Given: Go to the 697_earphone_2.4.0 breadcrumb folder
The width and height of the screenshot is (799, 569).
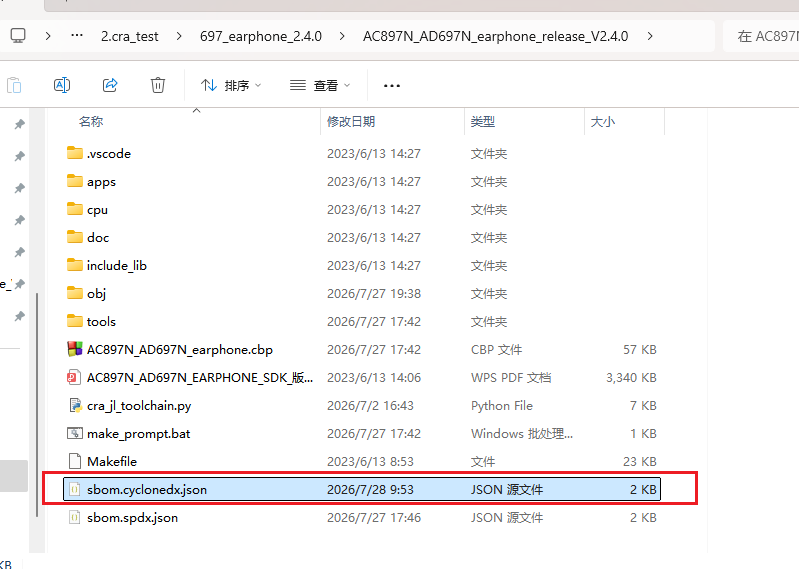Looking at the screenshot, I should pos(261,36).
